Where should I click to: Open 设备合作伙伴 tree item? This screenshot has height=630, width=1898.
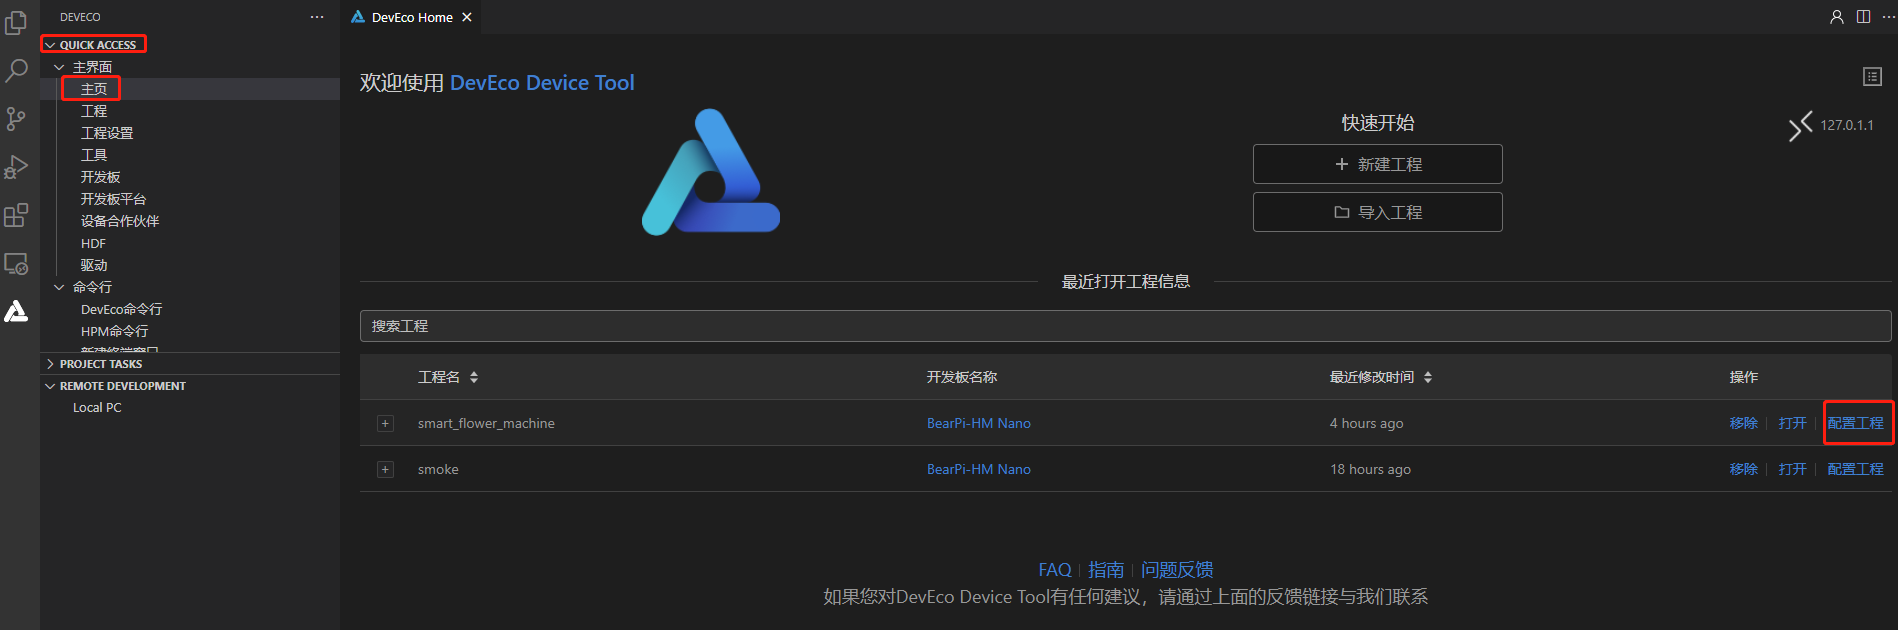(x=120, y=221)
